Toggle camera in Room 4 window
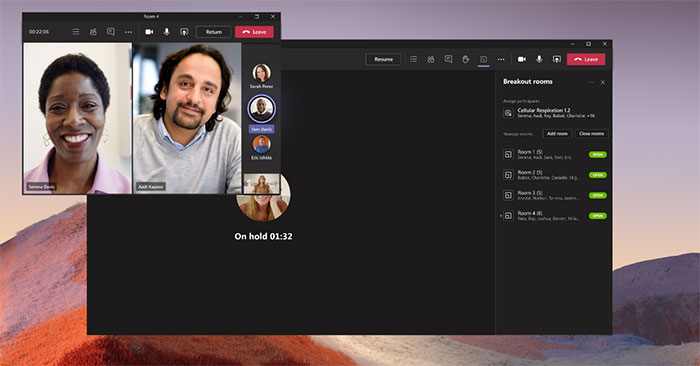 click(x=149, y=32)
